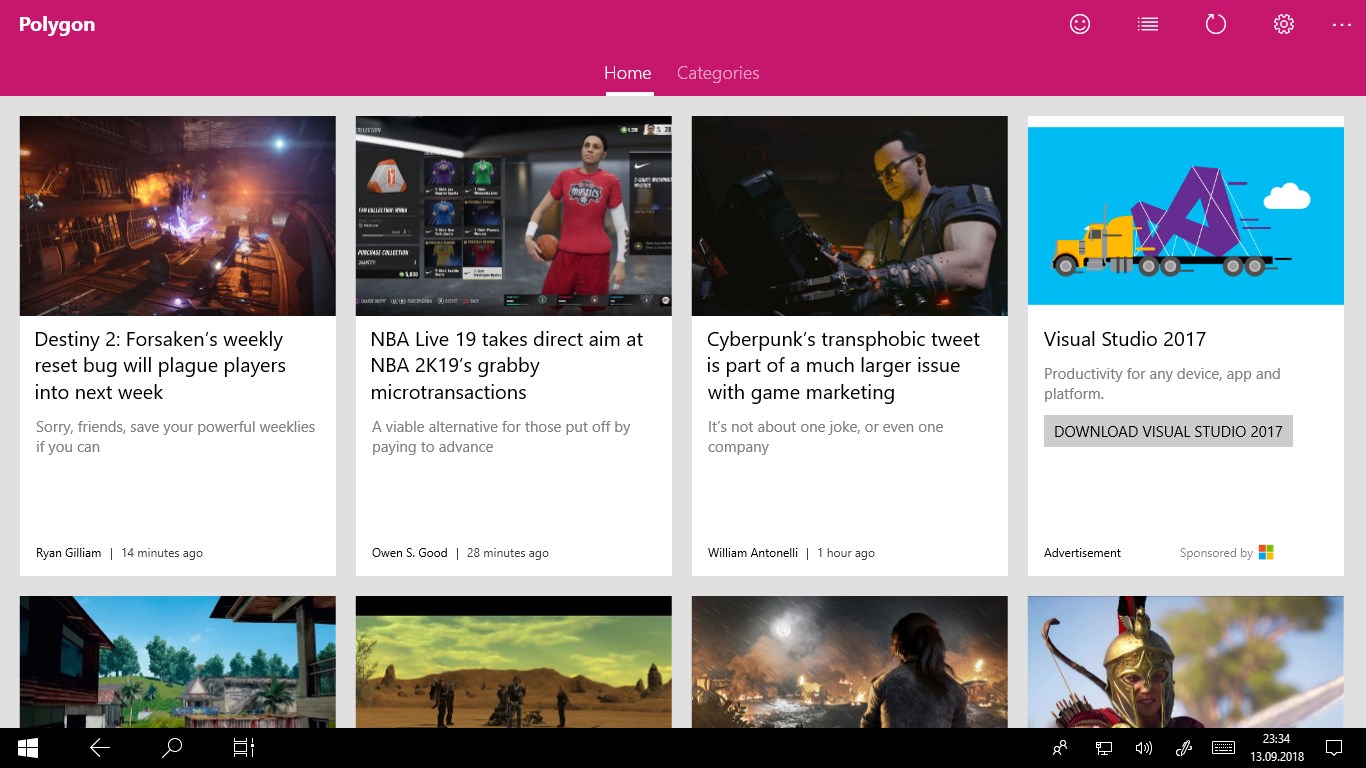Click the Visual Studio 2017 ad image
Image resolution: width=1366 pixels, height=768 pixels.
(x=1186, y=216)
